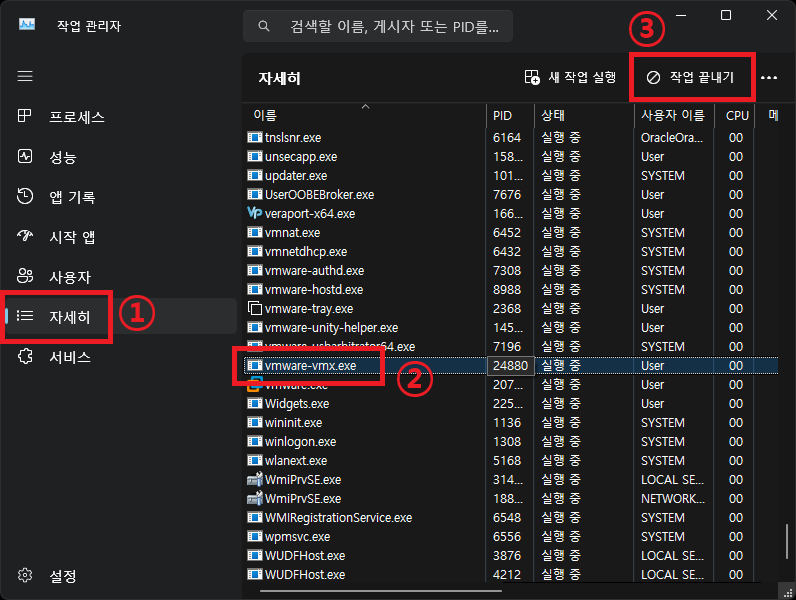
Task: Click 작업 끝내기 (End task) button
Action: [690, 77]
